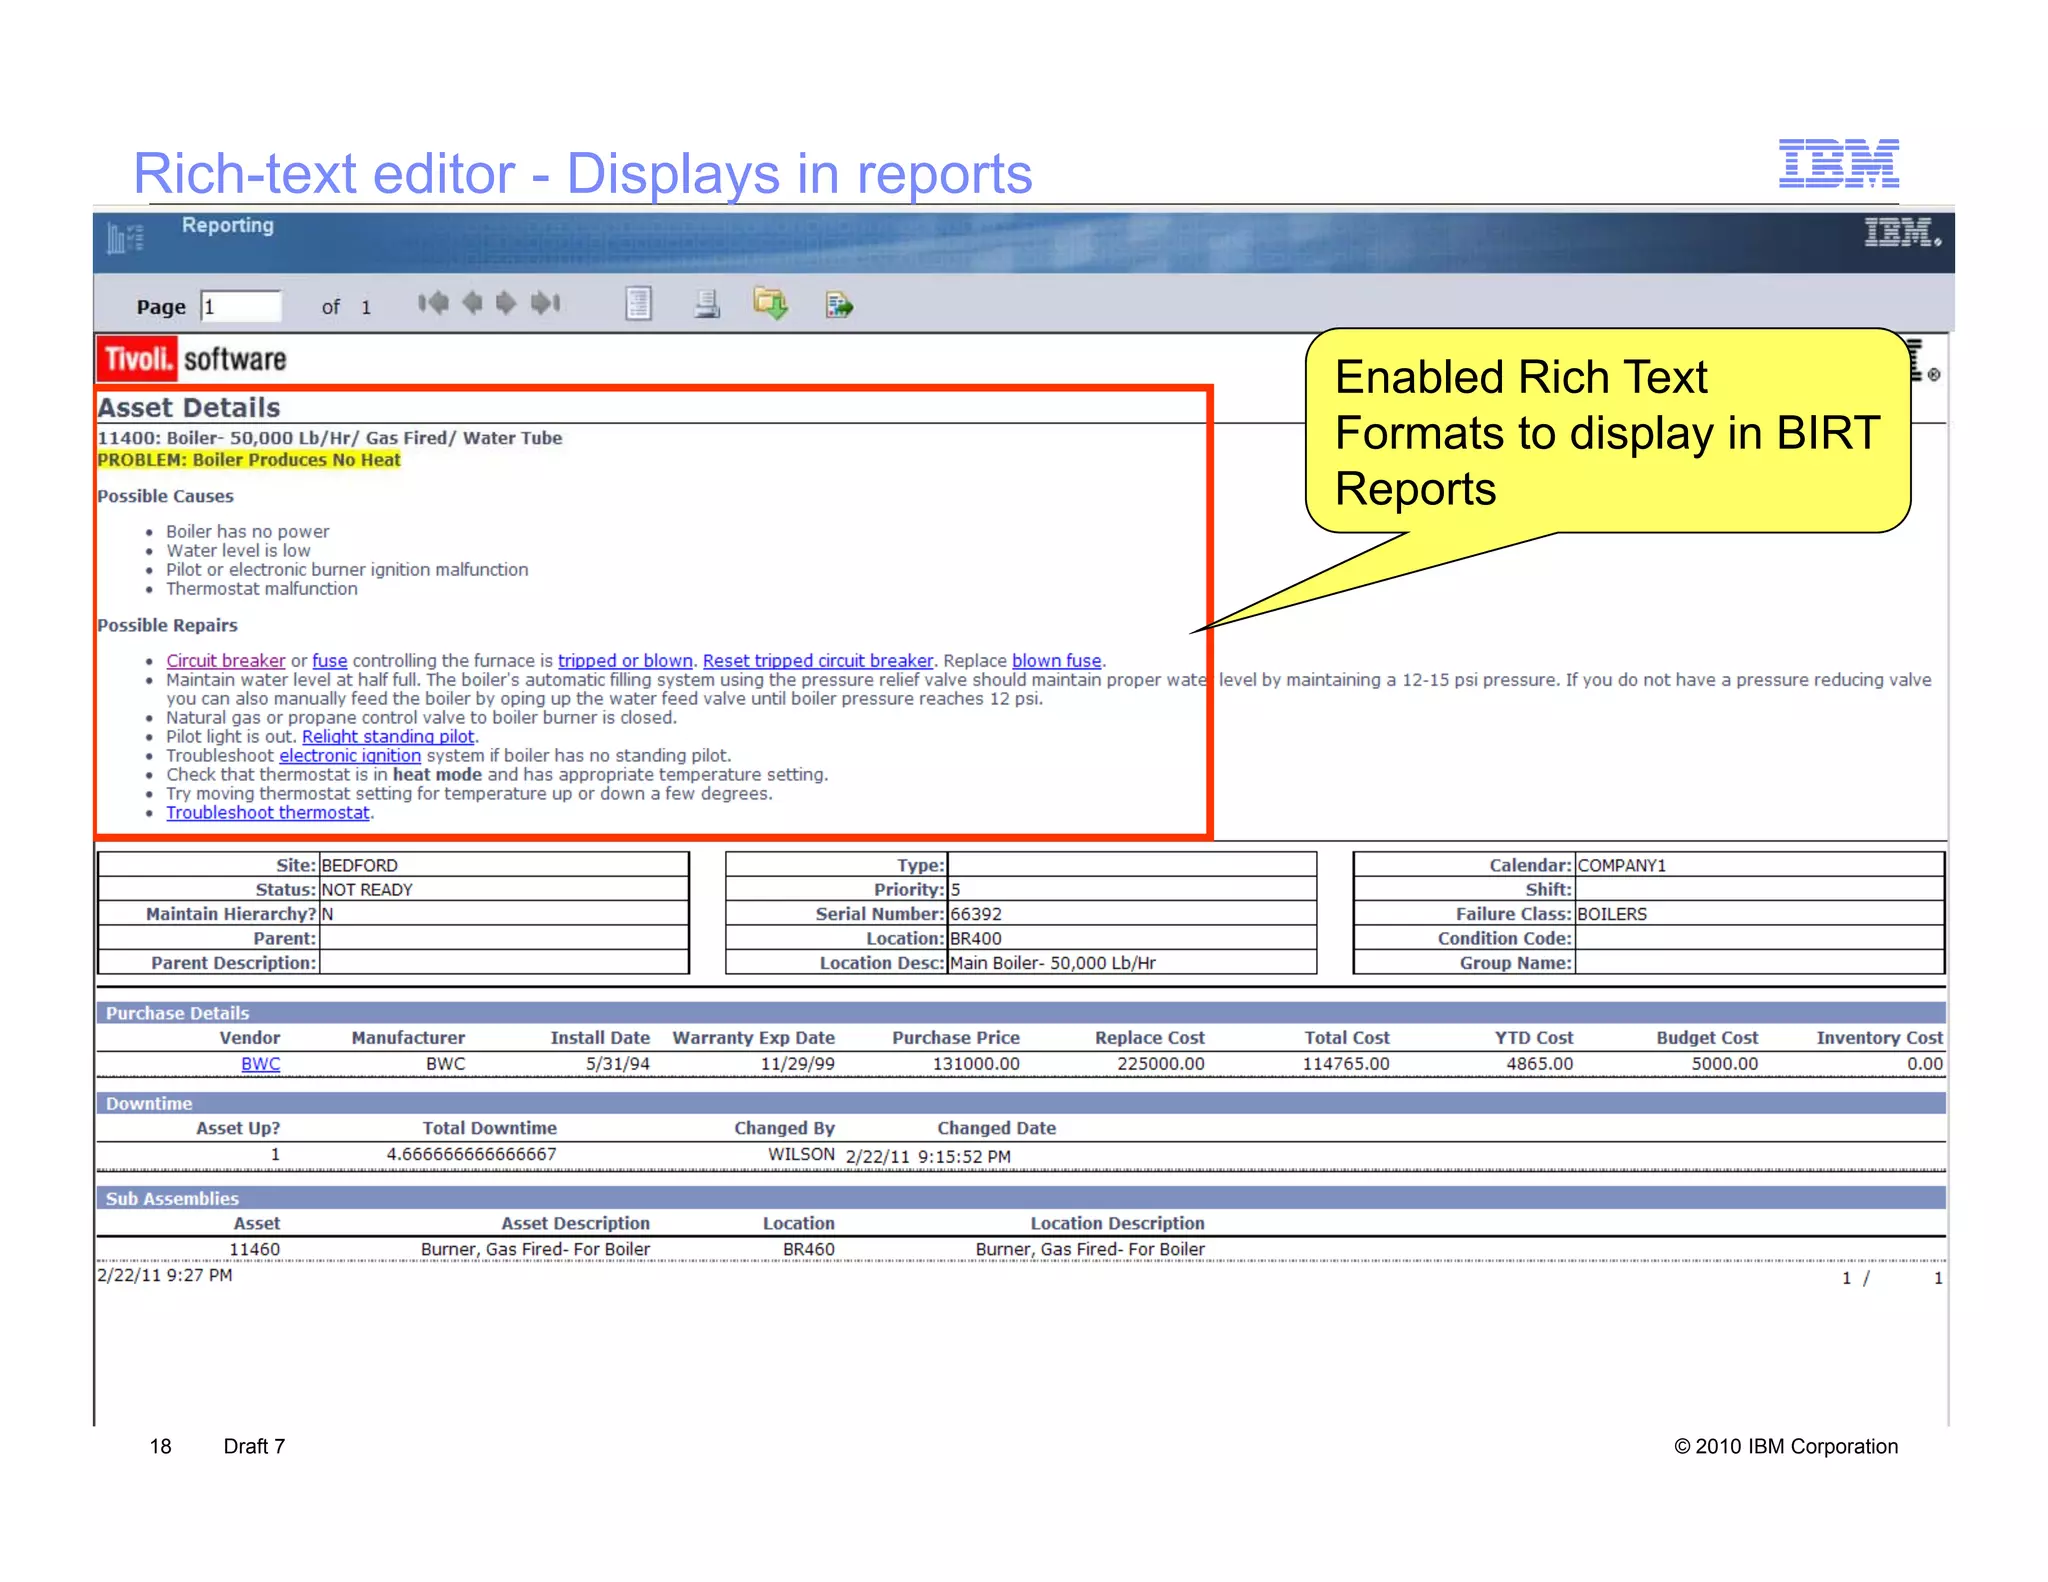Open the Circuit breaker link
Image resolution: width=2048 pixels, height=1582 pixels.
pos(226,661)
